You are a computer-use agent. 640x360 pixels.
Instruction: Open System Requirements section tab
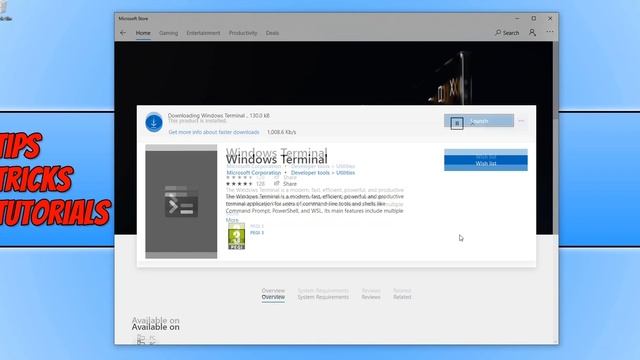[x=323, y=297]
